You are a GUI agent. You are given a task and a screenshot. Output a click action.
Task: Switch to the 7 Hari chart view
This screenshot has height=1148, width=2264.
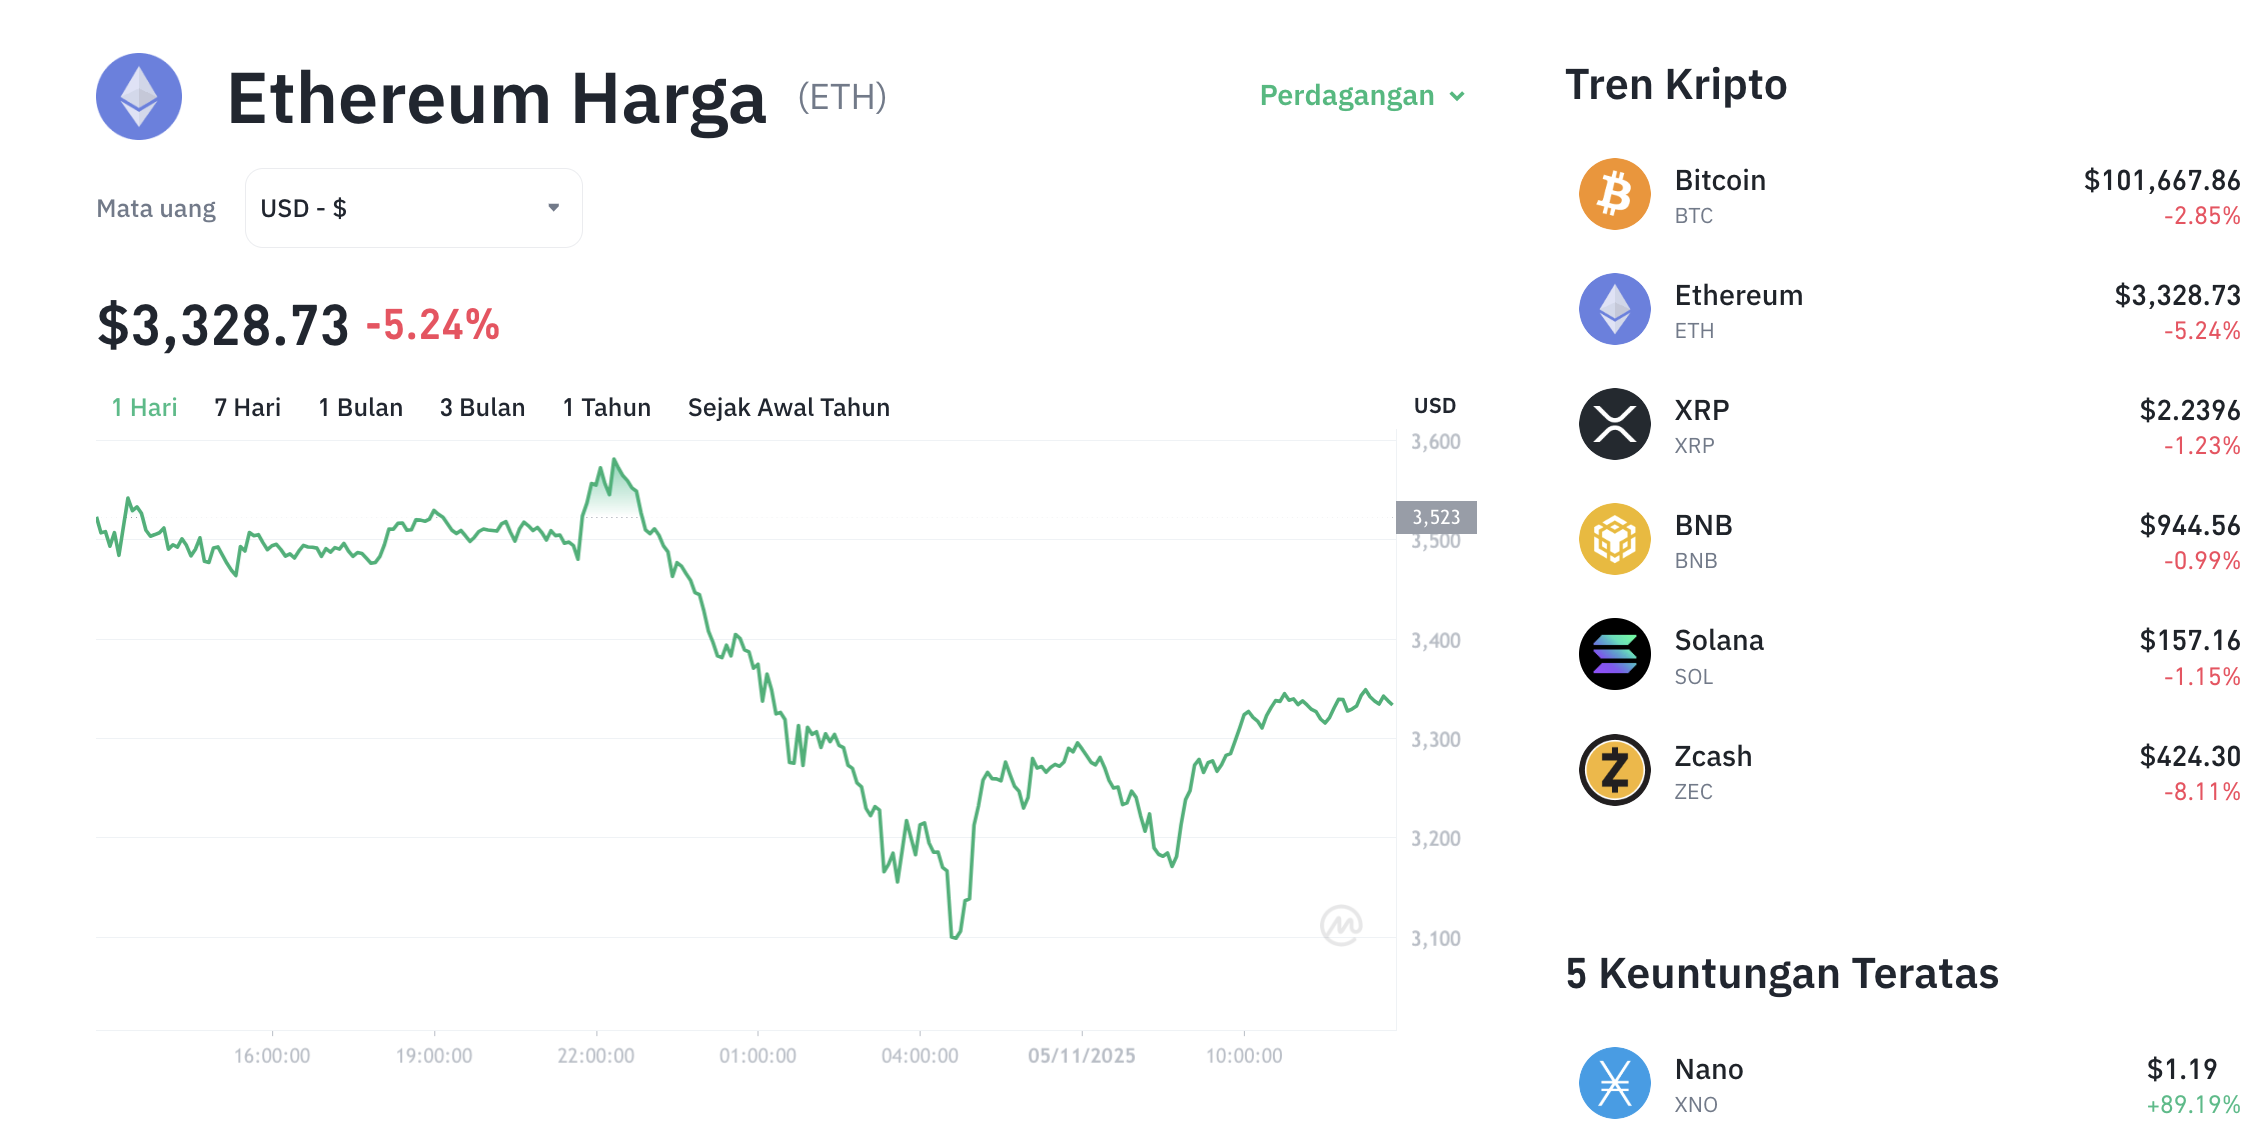point(246,407)
